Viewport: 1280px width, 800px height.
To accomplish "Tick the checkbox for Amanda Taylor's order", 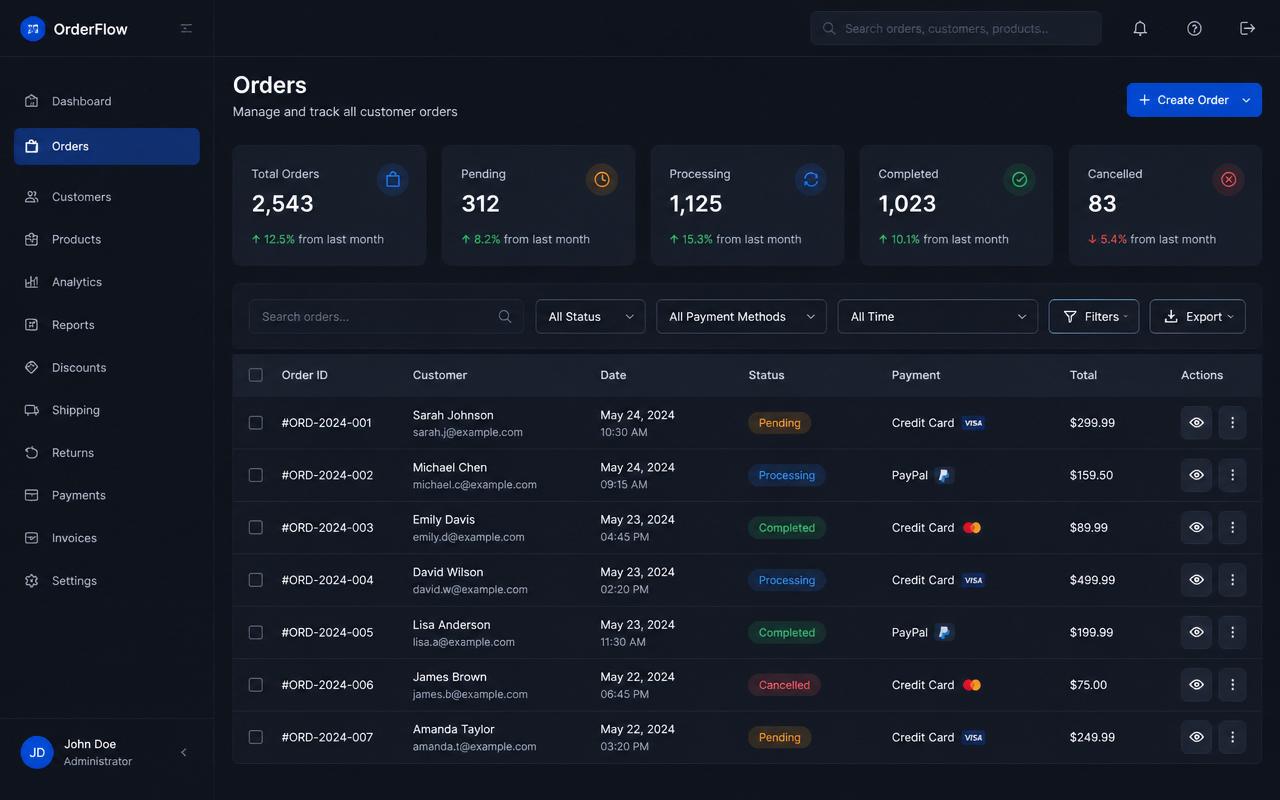I will coord(255,737).
